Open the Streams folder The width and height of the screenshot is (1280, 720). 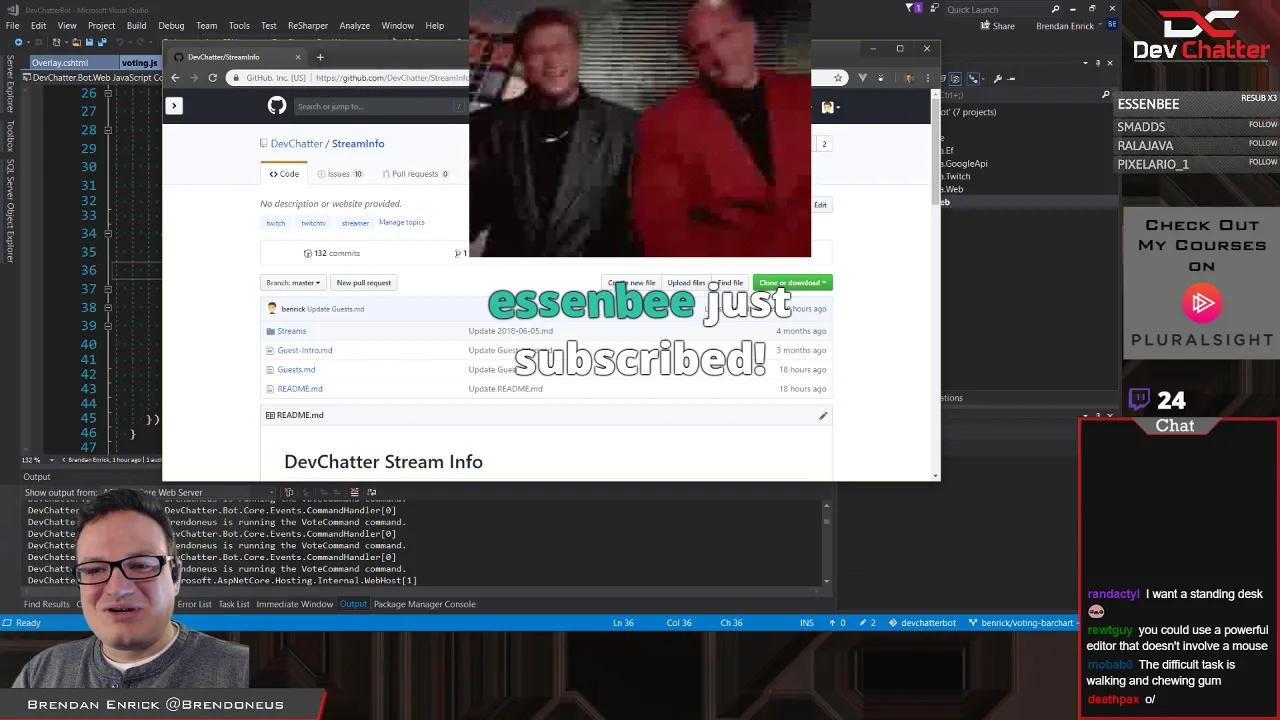(292, 331)
